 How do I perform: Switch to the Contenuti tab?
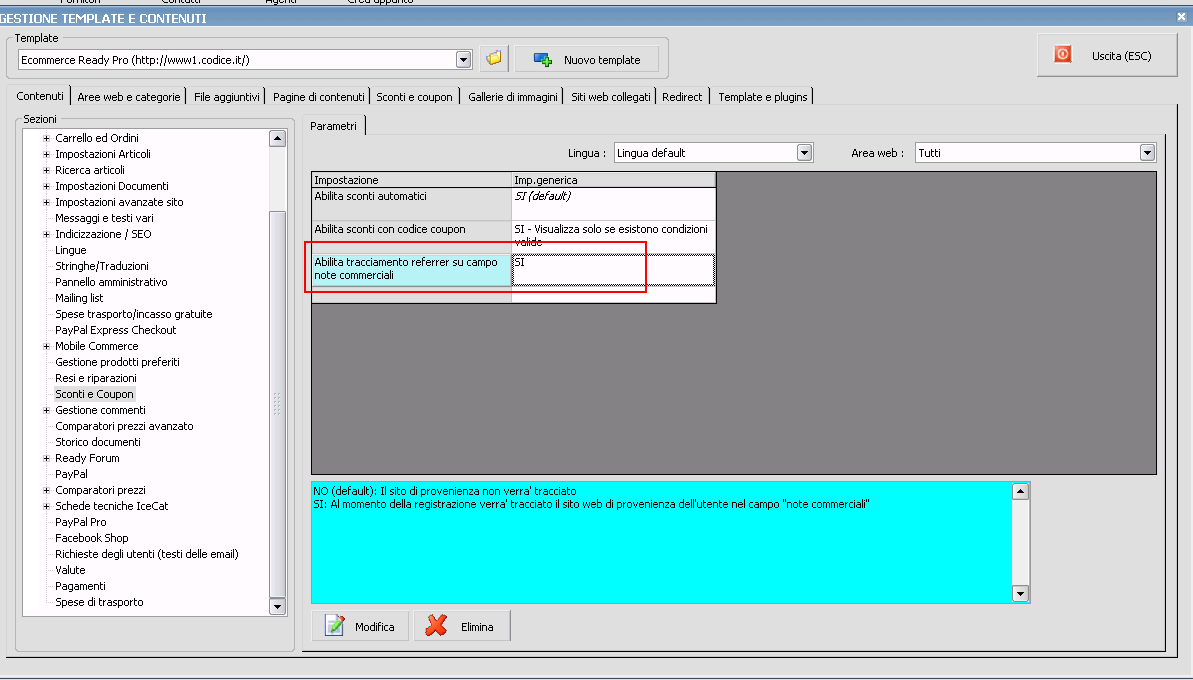click(40, 96)
